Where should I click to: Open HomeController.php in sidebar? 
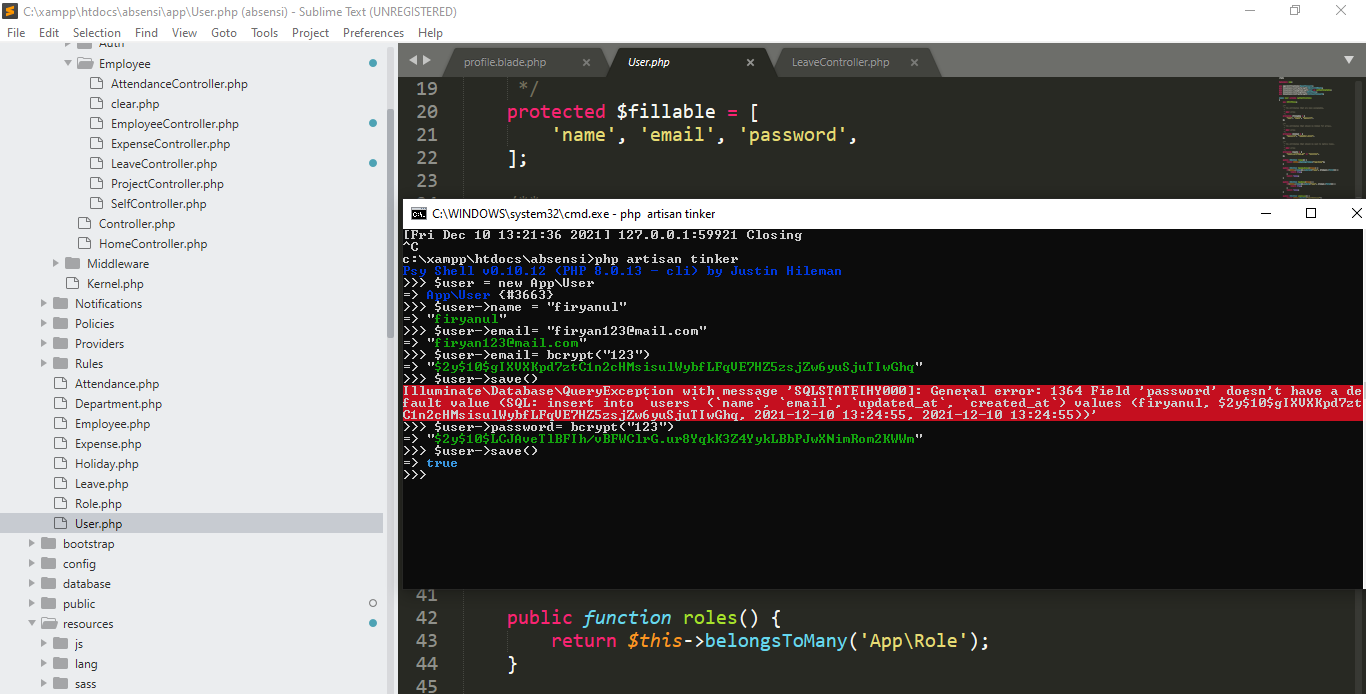click(153, 244)
